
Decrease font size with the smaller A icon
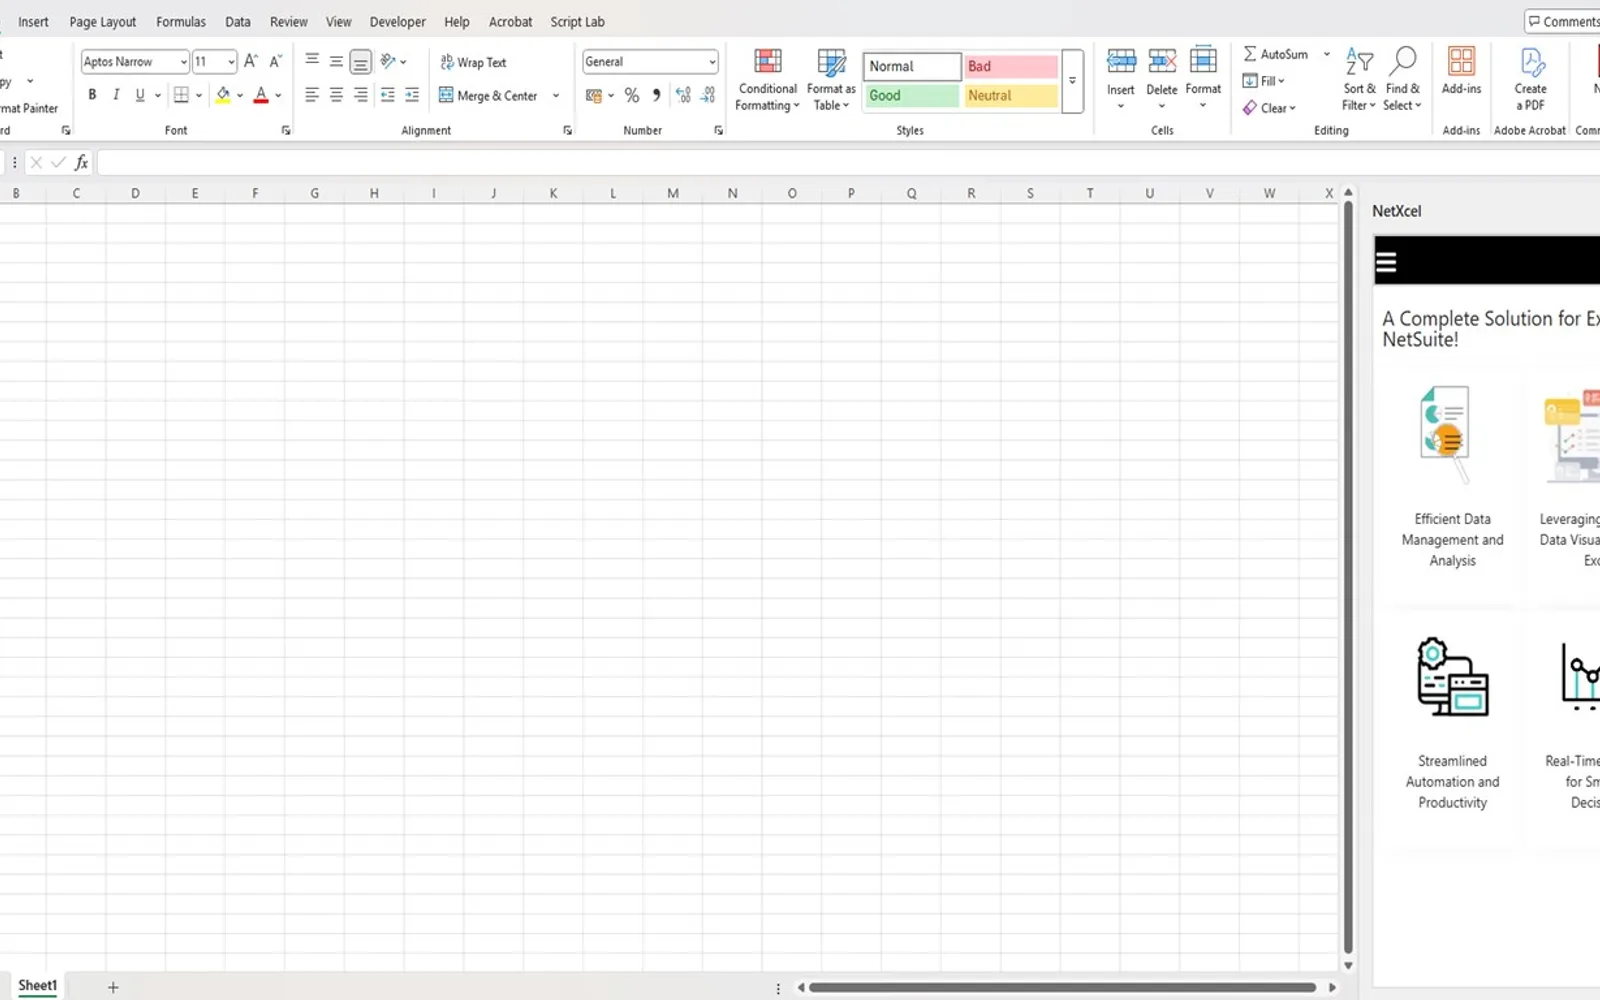[x=276, y=61]
